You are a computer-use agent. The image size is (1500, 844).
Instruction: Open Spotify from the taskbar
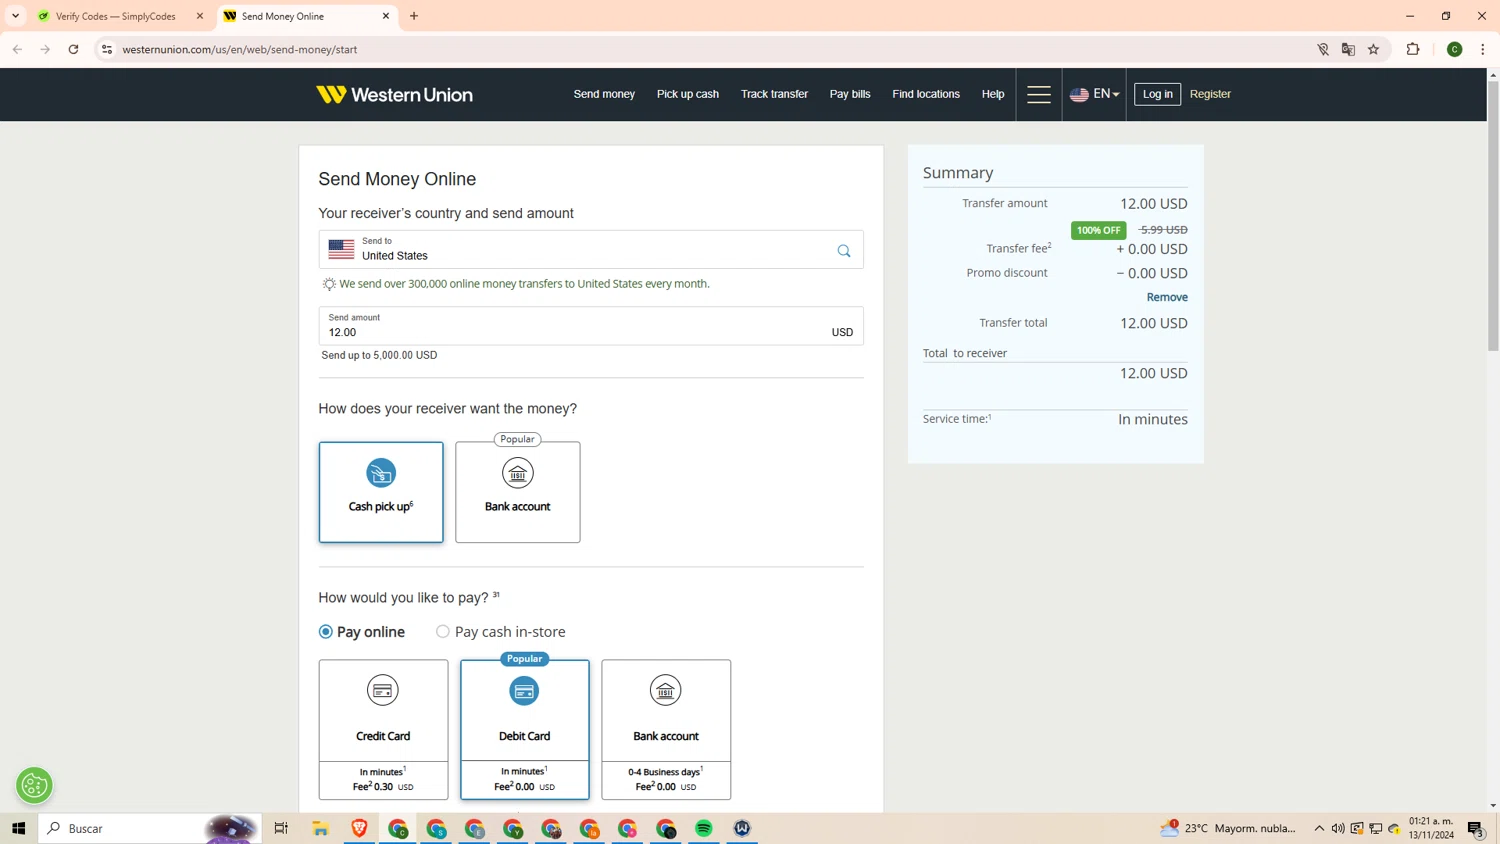point(704,828)
